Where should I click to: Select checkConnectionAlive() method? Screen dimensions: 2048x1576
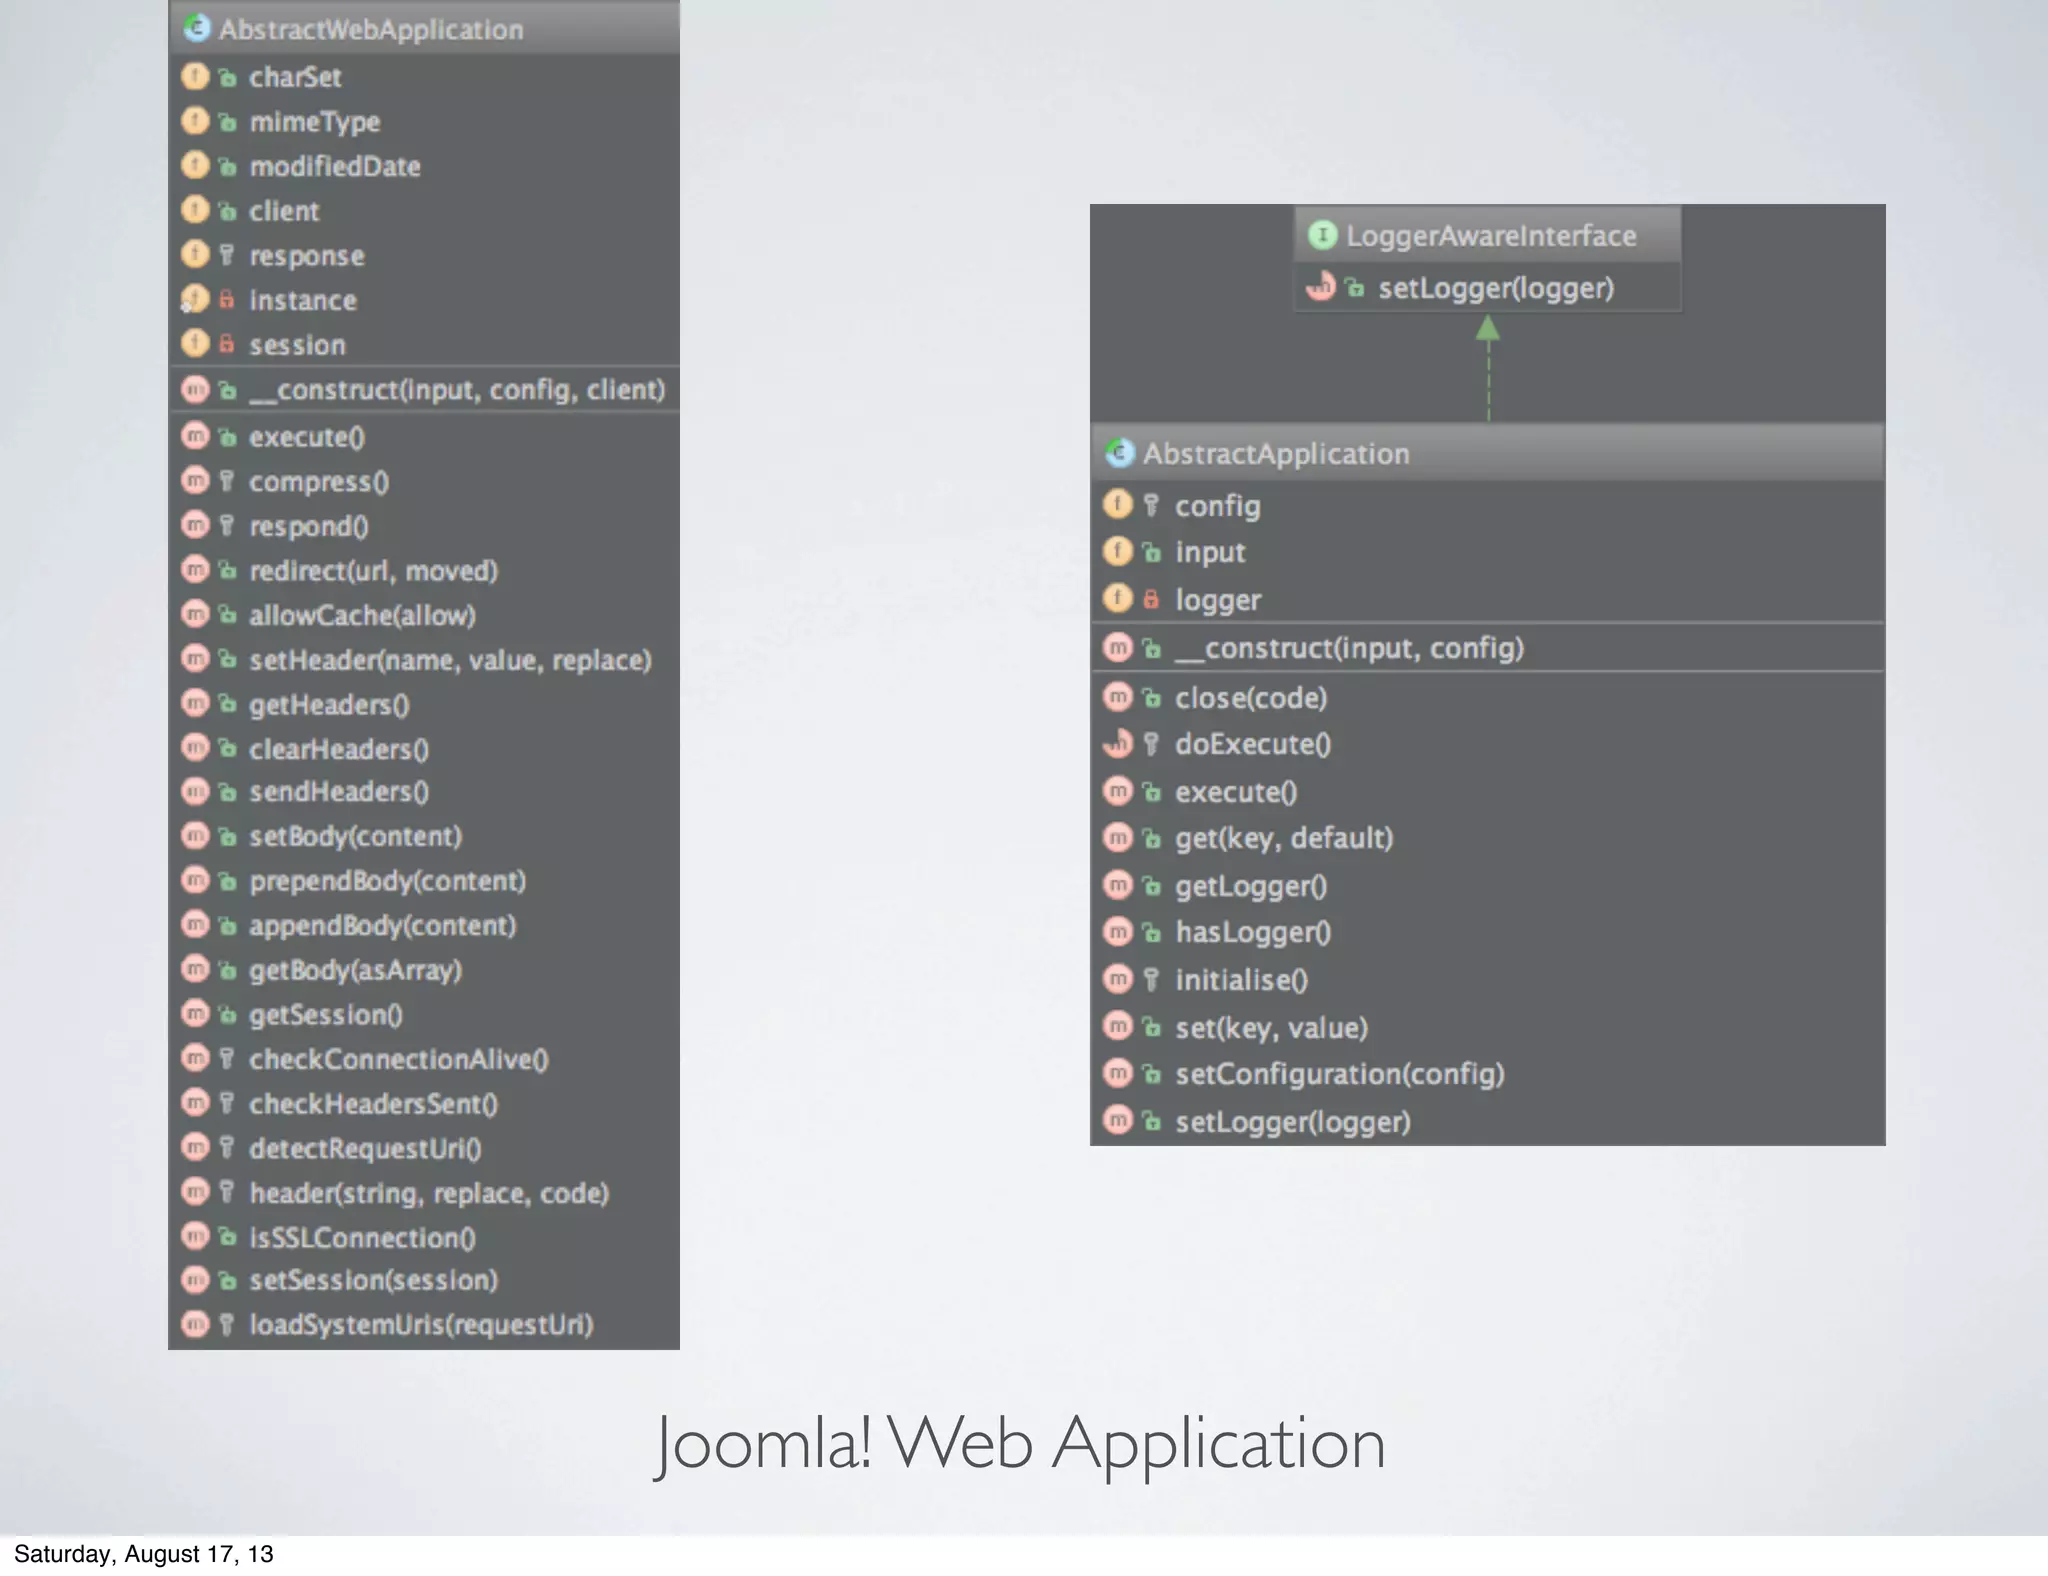[x=425, y=1058]
